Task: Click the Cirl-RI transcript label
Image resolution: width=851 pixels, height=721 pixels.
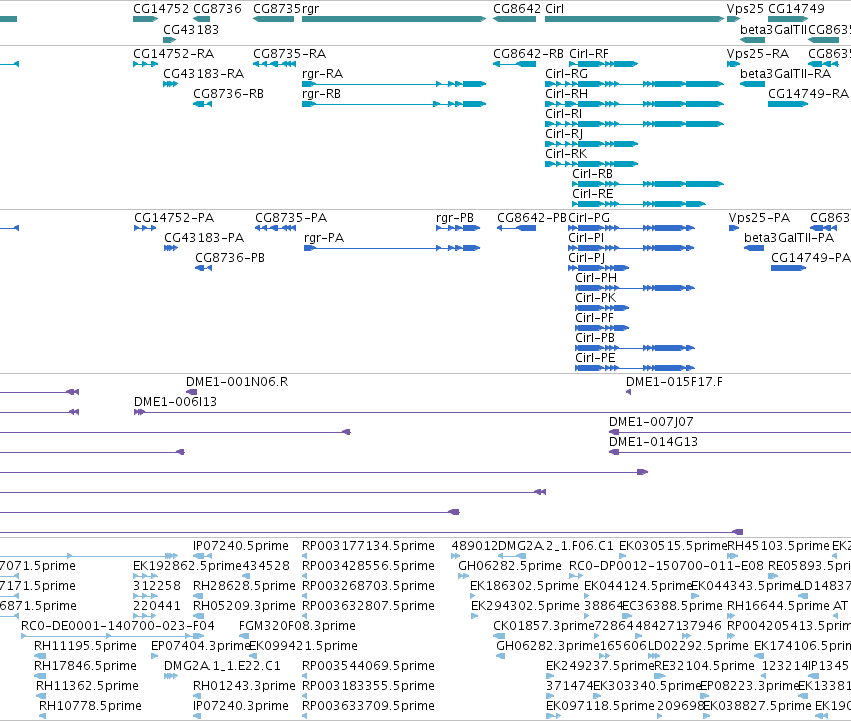Action: (563, 114)
